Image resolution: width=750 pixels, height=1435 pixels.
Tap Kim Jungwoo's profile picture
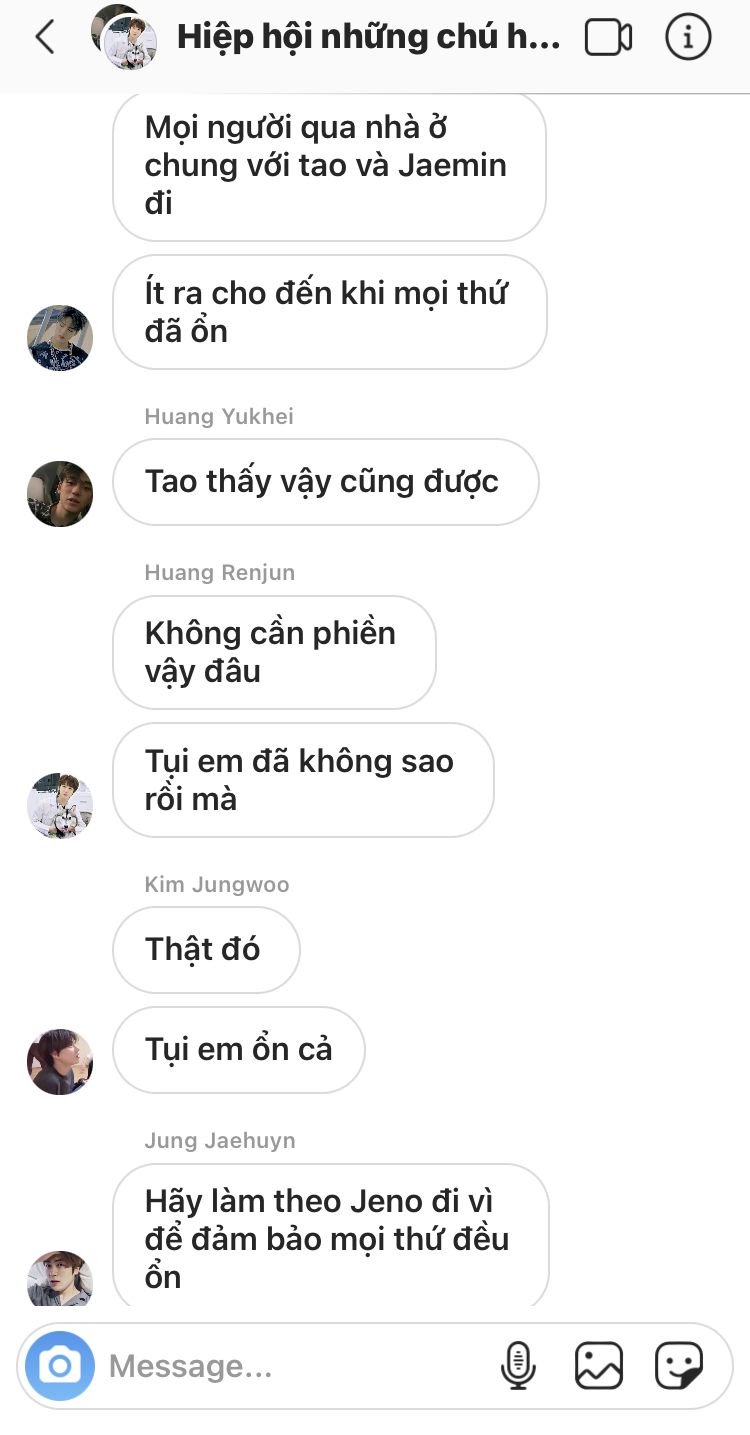coord(60,1062)
